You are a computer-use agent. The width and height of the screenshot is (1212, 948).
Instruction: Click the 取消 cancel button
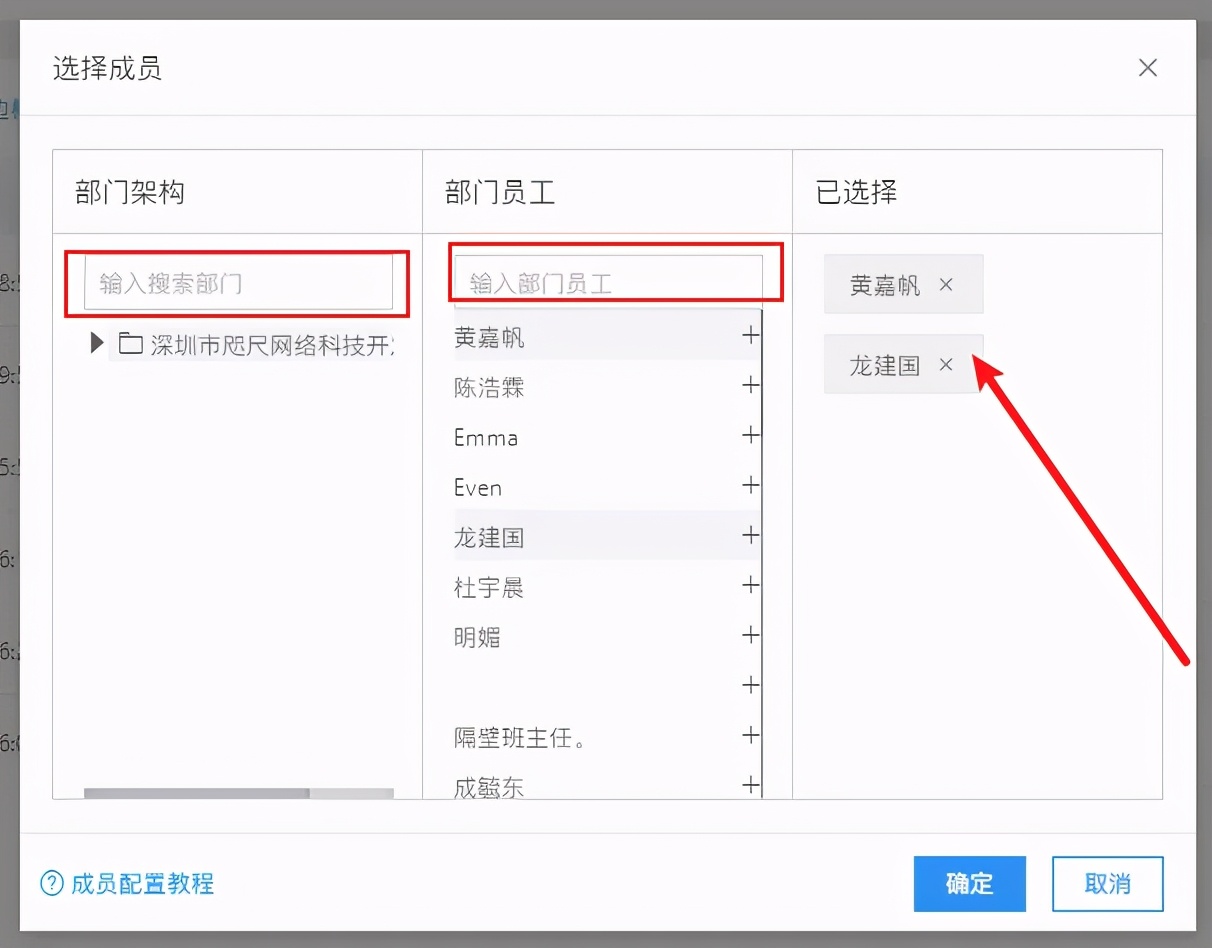pyautogui.click(x=1107, y=884)
